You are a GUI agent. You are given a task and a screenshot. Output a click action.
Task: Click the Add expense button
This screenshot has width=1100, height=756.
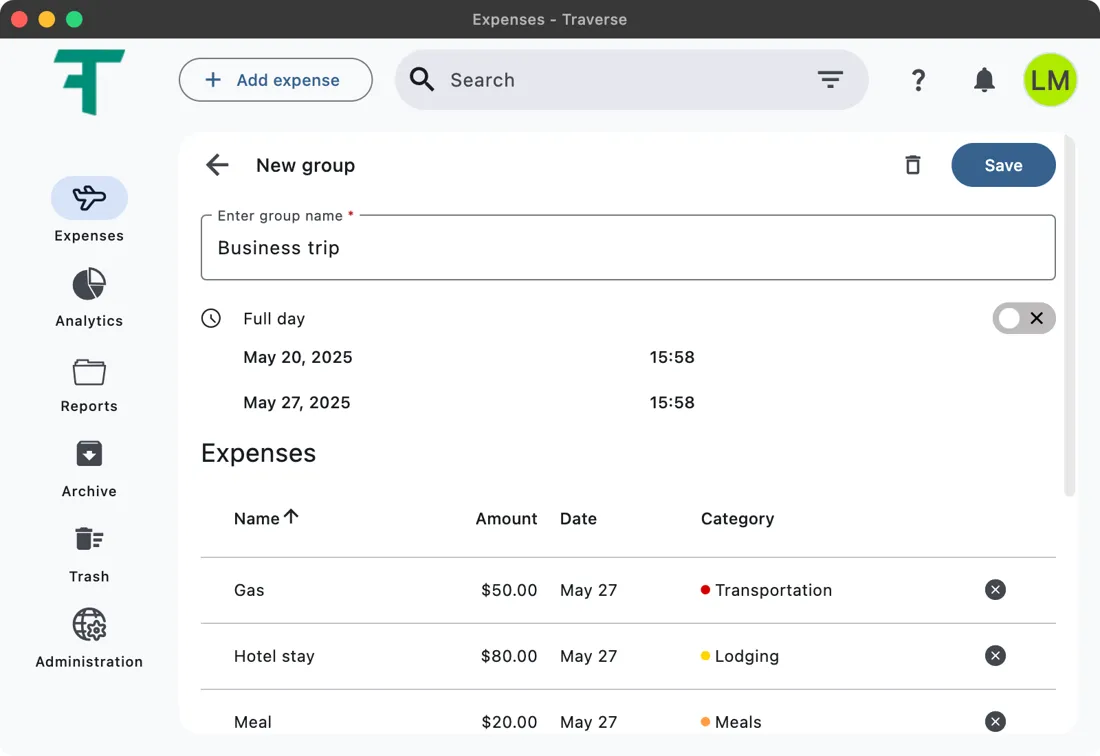[275, 80]
